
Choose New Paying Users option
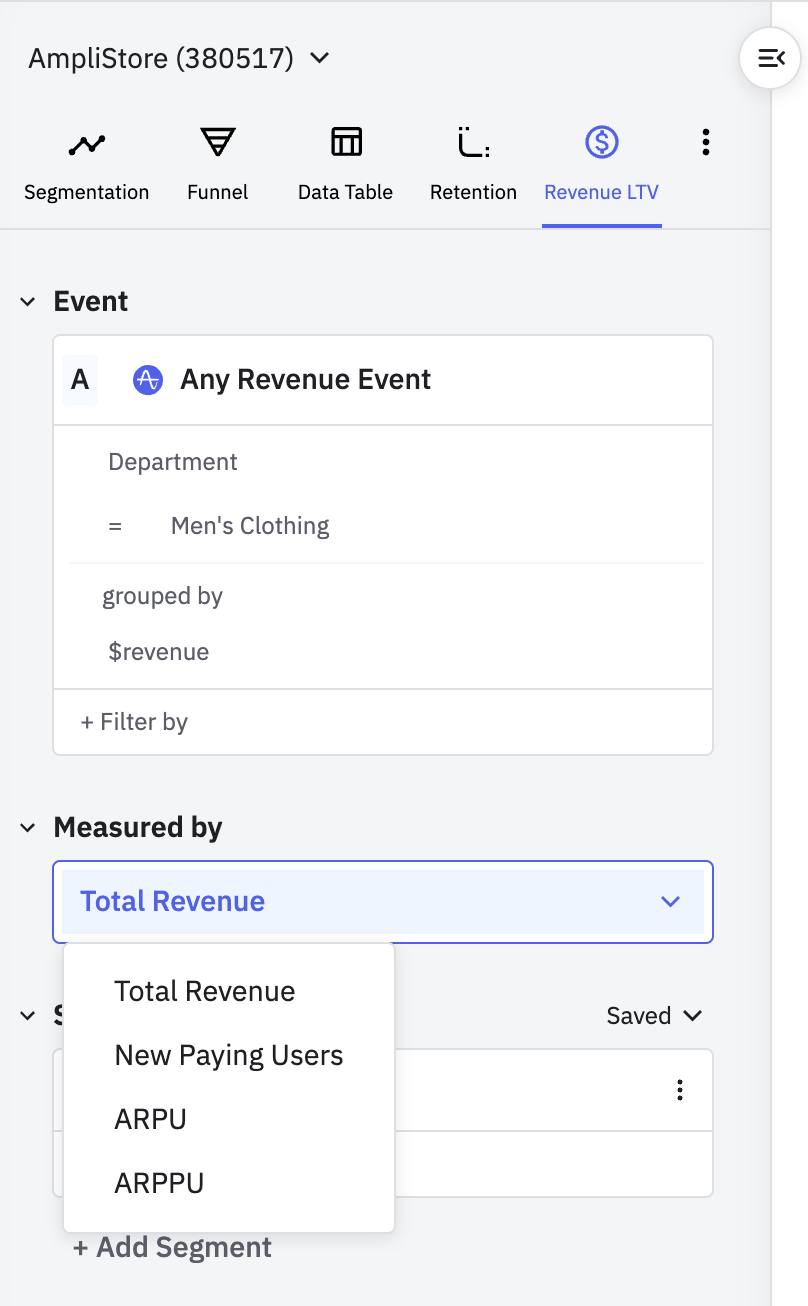pyautogui.click(x=229, y=1055)
